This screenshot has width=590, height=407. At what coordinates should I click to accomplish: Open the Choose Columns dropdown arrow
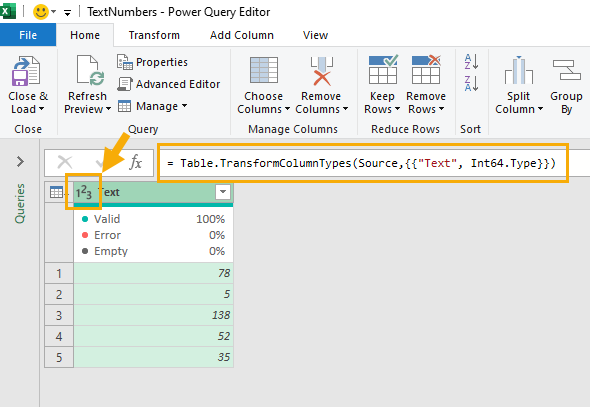[287, 109]
